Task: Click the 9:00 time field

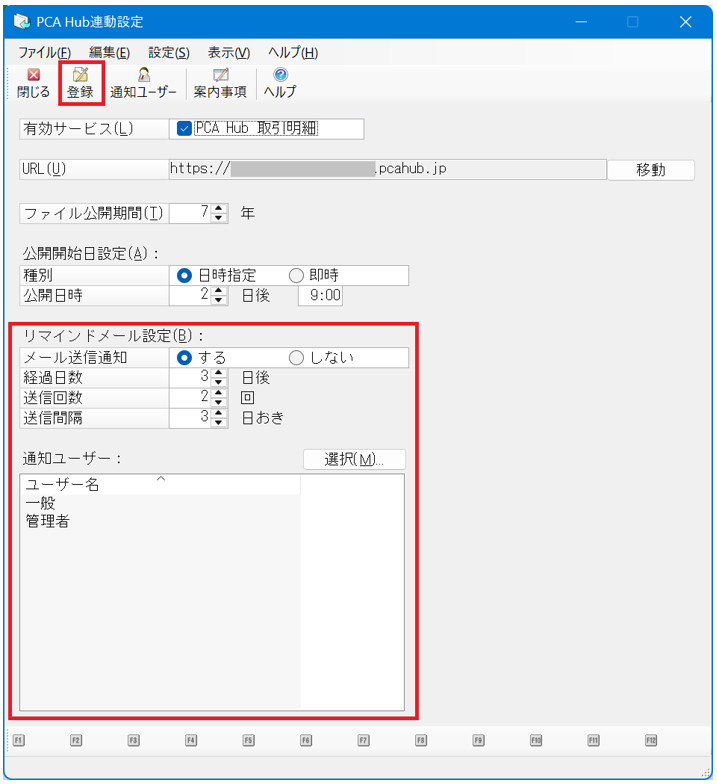Action: [x=320, y=296]
